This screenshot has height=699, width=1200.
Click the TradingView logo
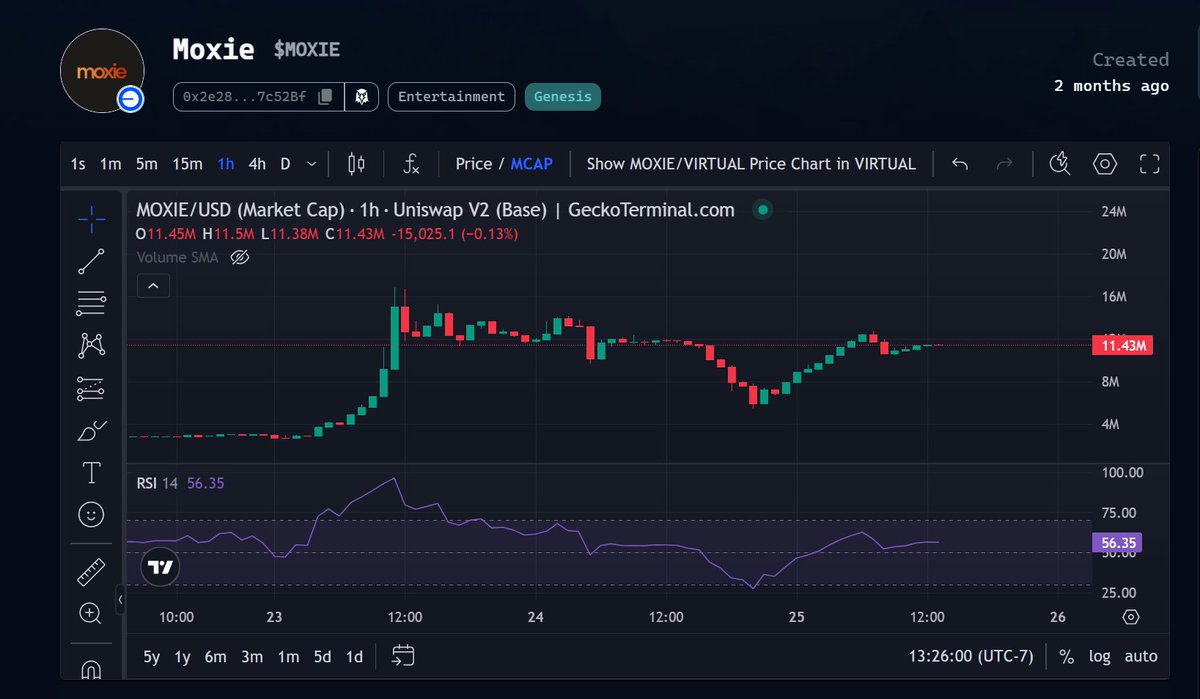point(160,567)
